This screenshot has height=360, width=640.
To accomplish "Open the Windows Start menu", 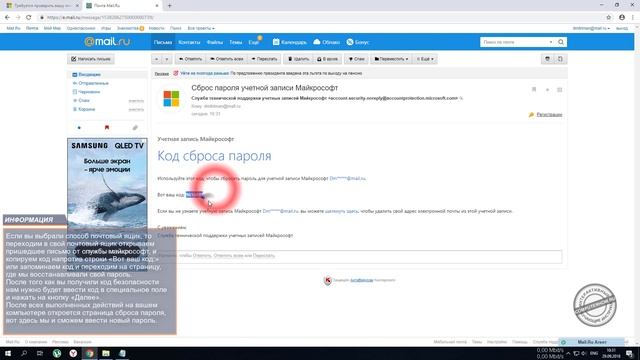I will 8,353.
